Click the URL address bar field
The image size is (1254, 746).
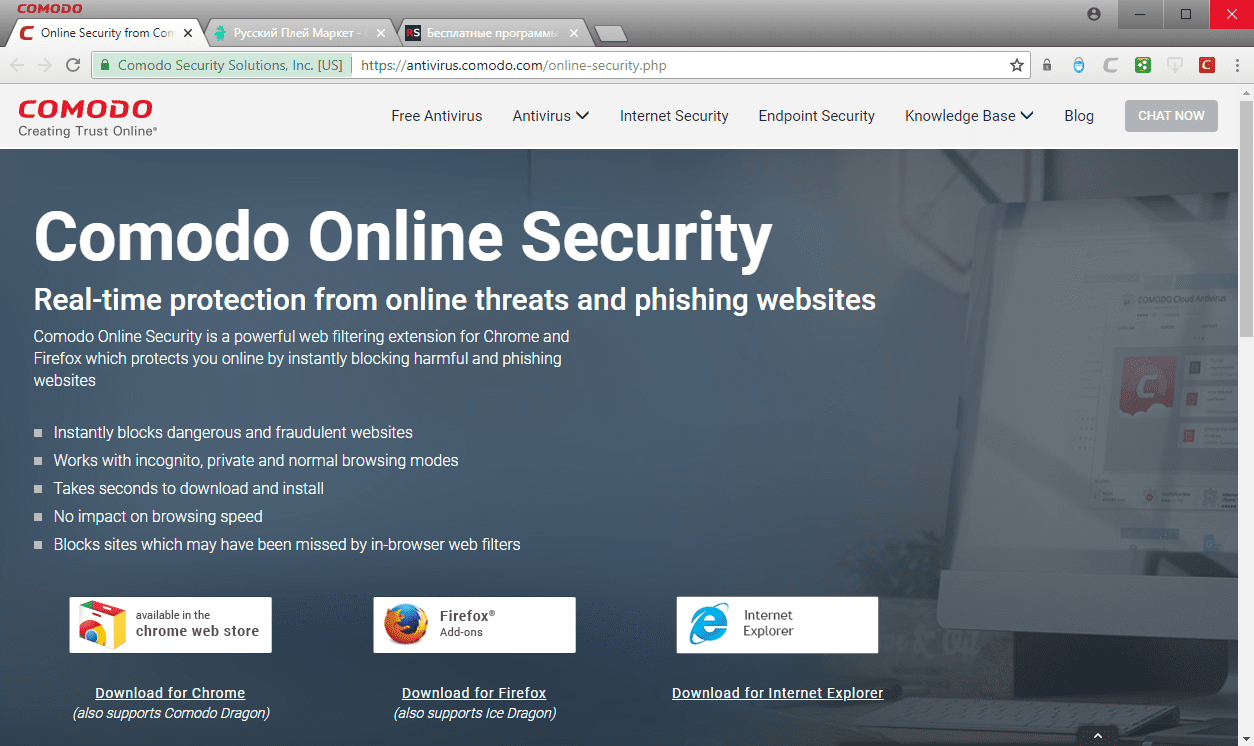680,65
